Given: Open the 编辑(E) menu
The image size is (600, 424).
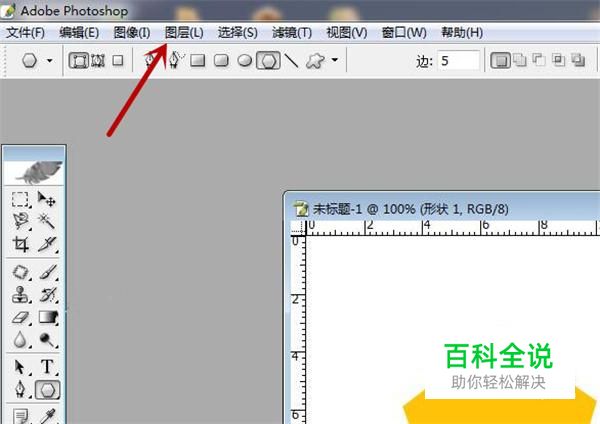Looking at the screenshot, I should (79, 33).
